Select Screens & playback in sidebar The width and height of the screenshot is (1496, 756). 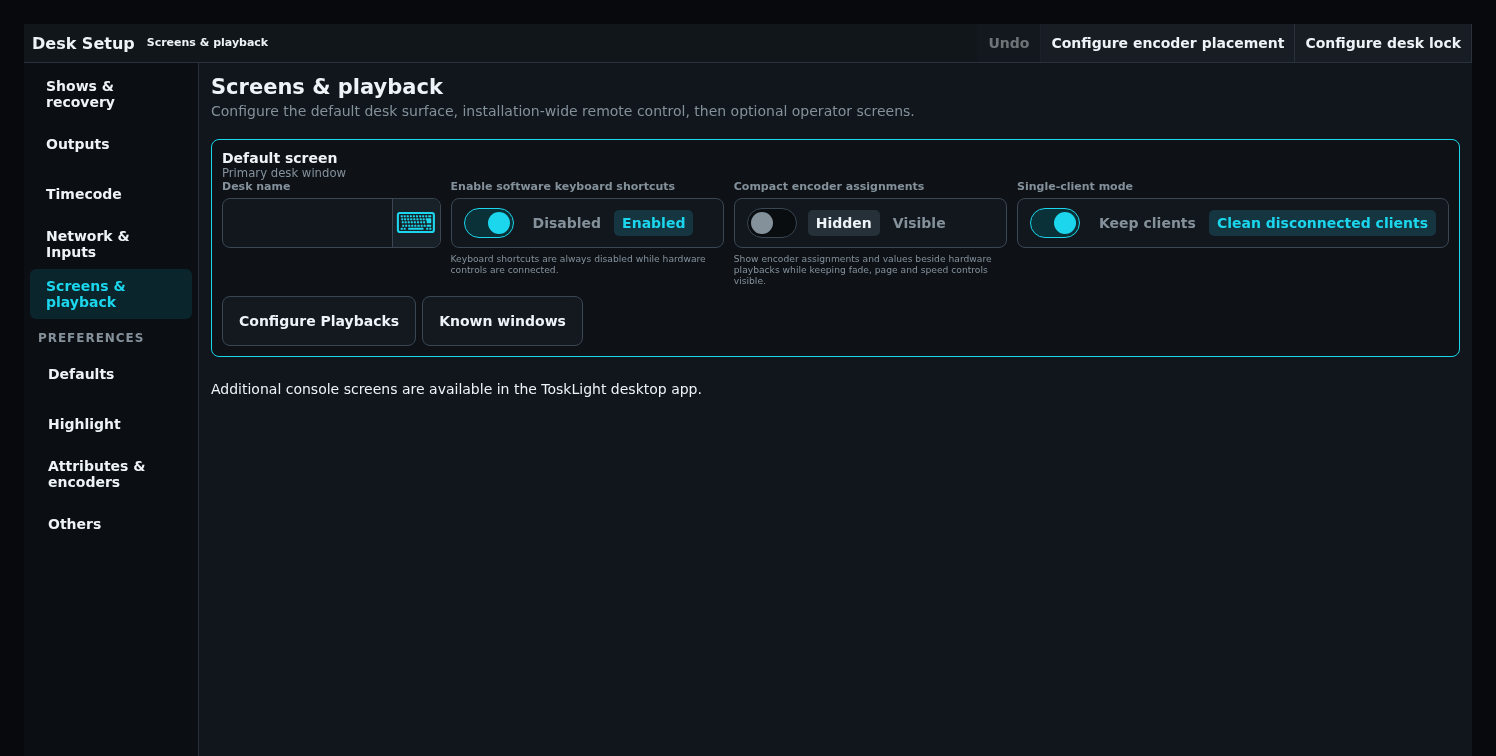pyautogui.click(x=111, y=294)
